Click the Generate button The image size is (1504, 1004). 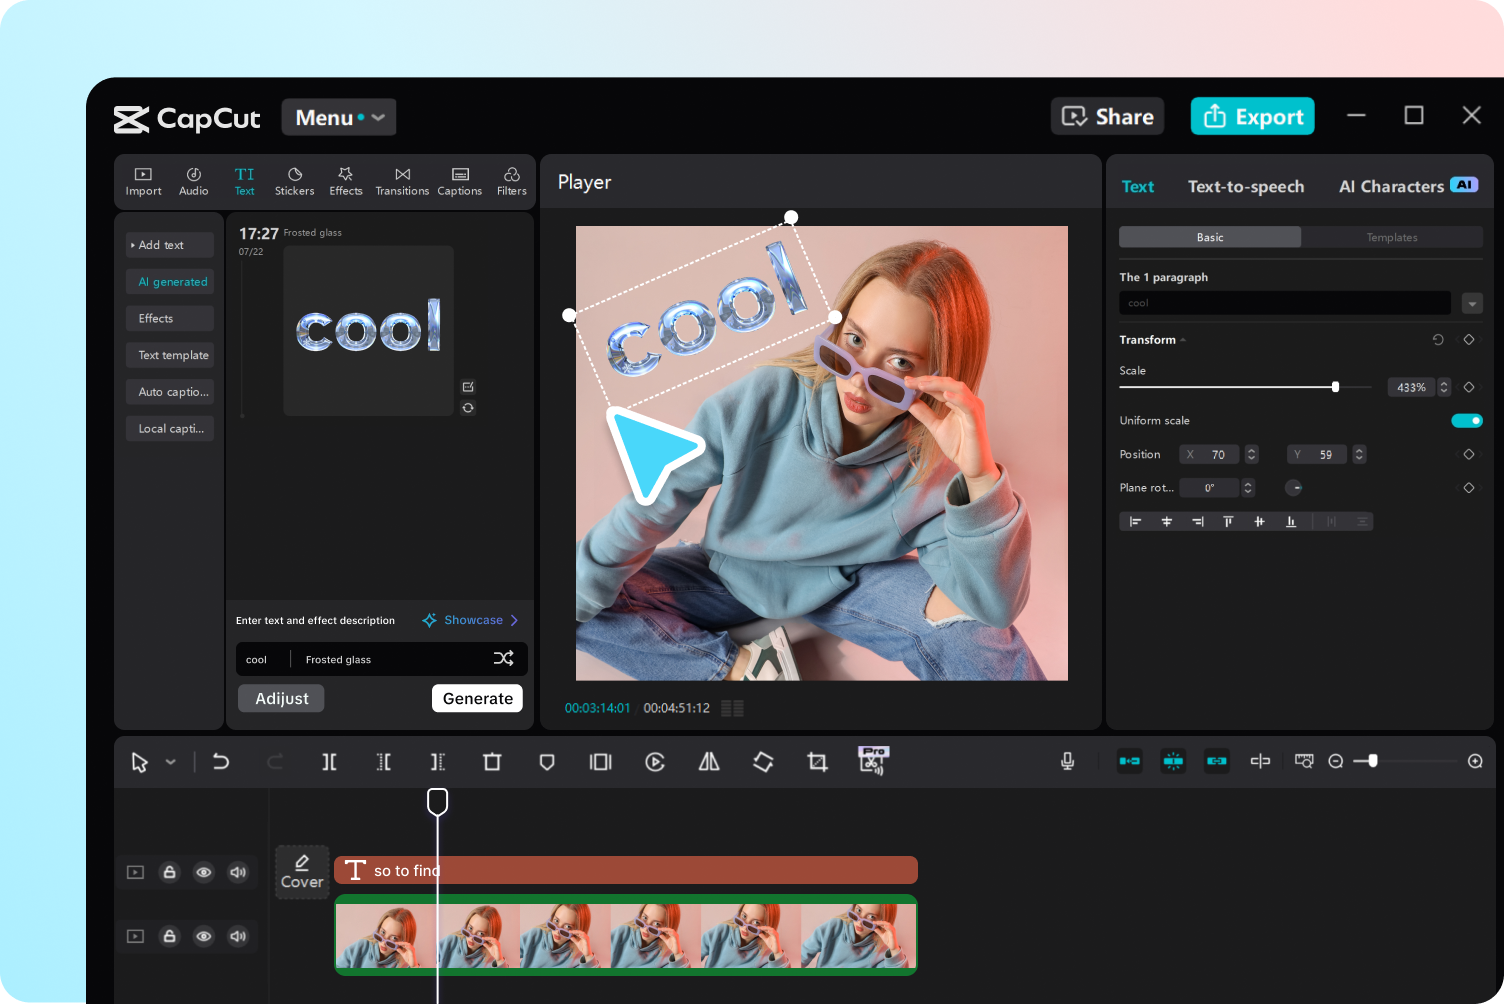477,698
